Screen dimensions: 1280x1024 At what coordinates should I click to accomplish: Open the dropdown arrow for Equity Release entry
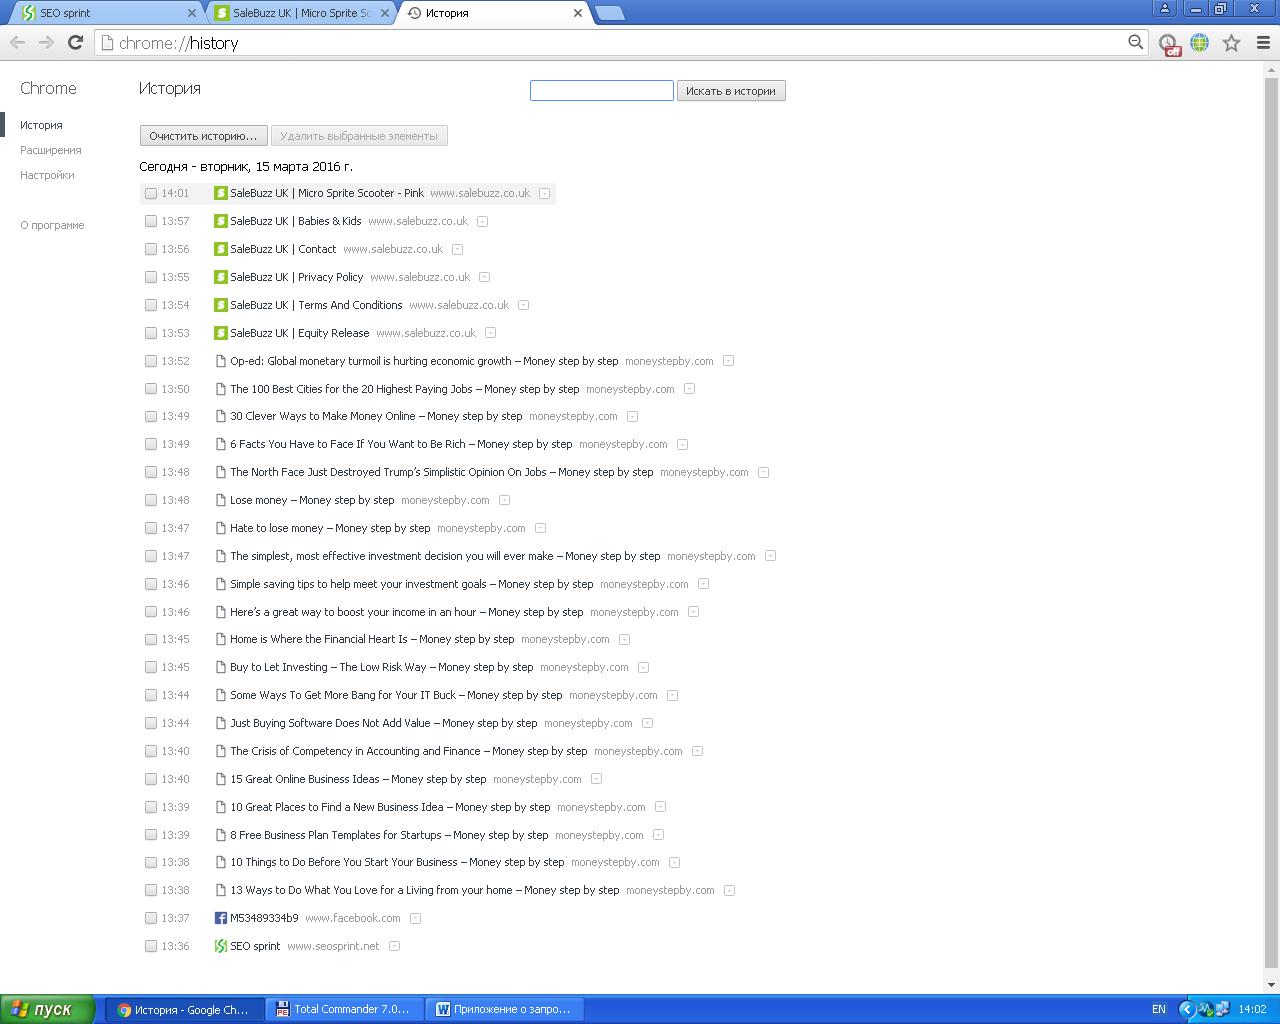tap(490, 333)
